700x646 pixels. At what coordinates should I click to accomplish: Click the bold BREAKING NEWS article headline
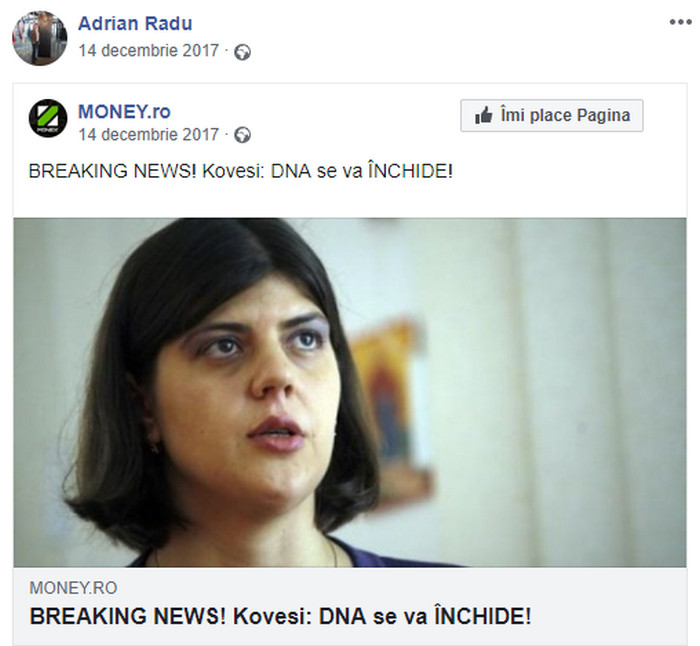pyautogui.click(x=280, y=617)
